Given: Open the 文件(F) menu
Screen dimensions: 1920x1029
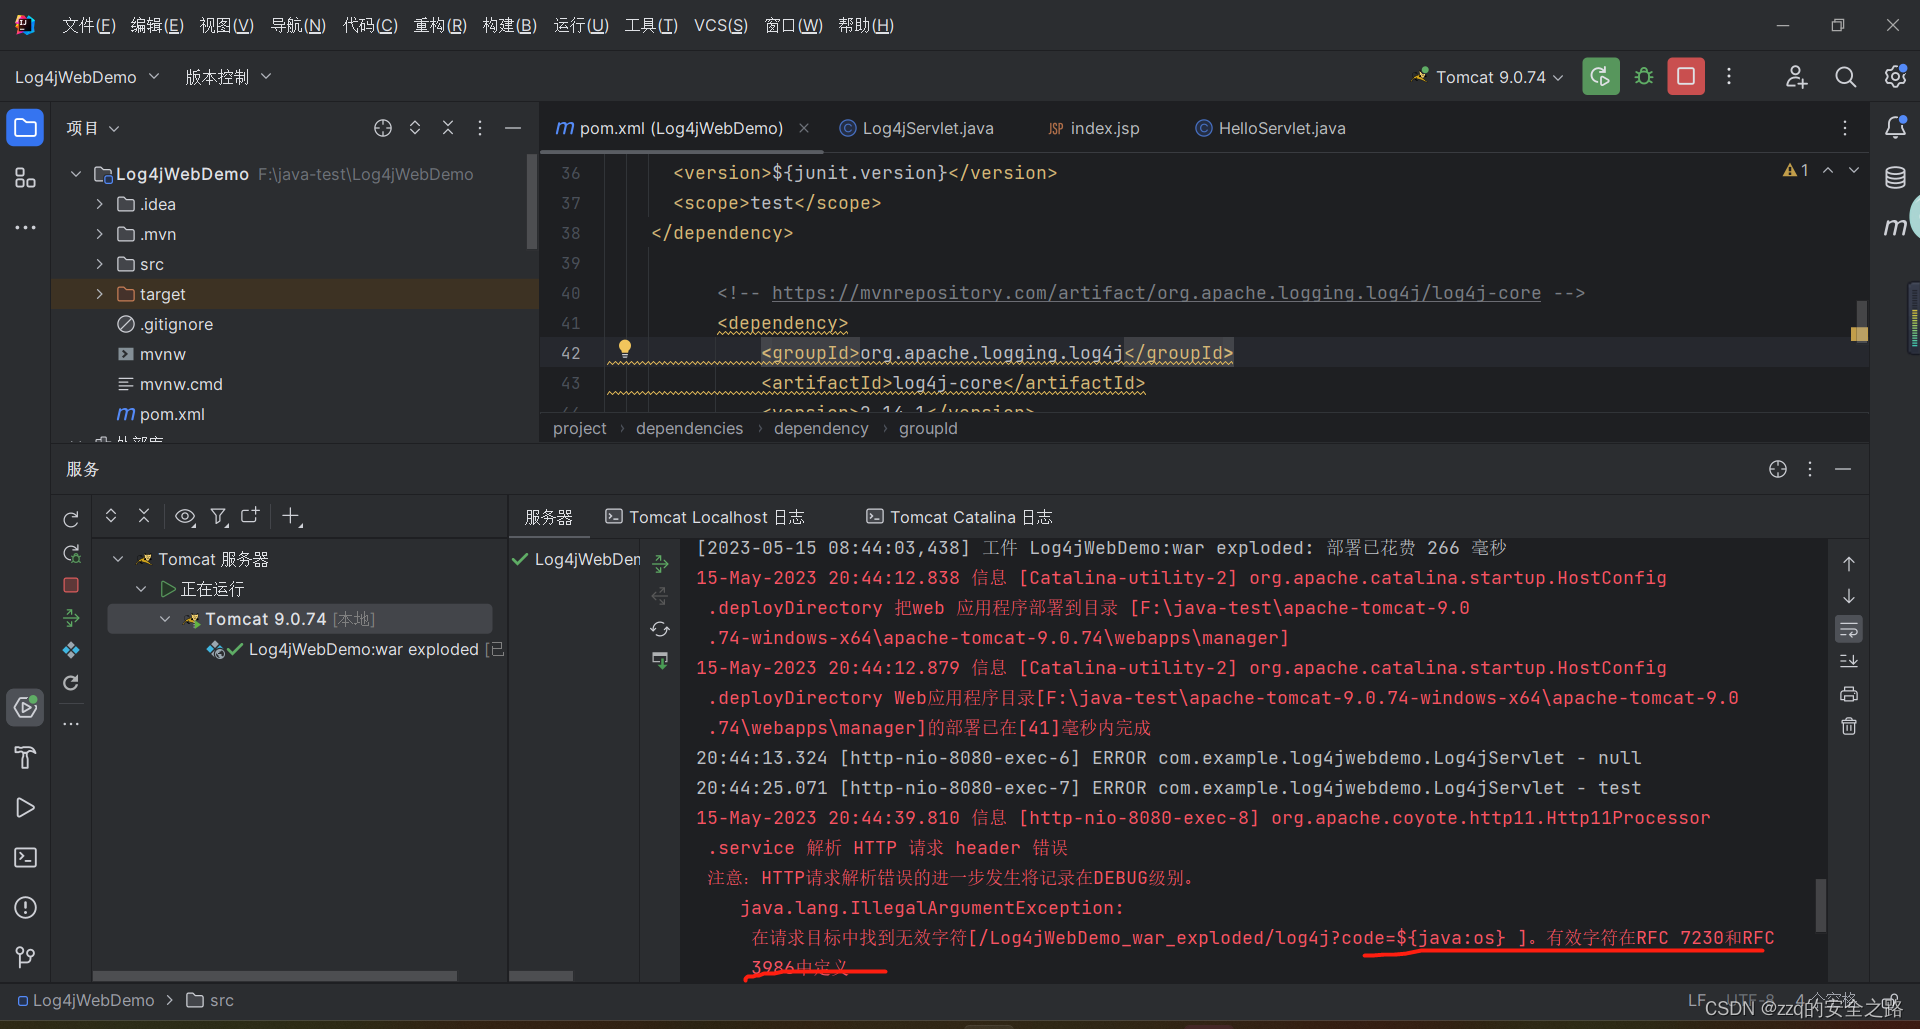Looking at the screenshot, I should coord(89,25).
